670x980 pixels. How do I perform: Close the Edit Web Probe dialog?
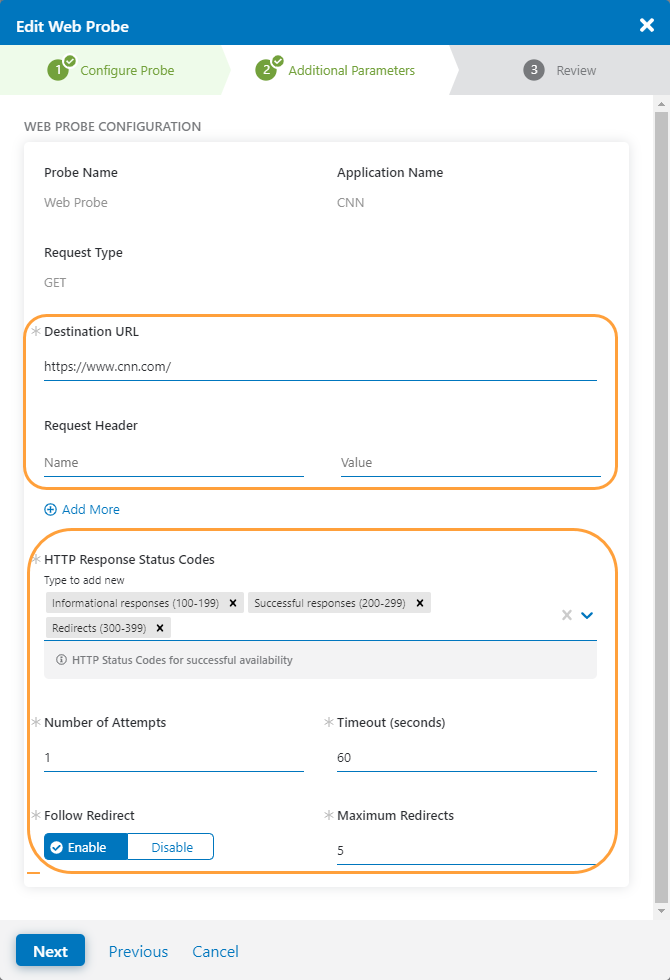tap(647, 25)
